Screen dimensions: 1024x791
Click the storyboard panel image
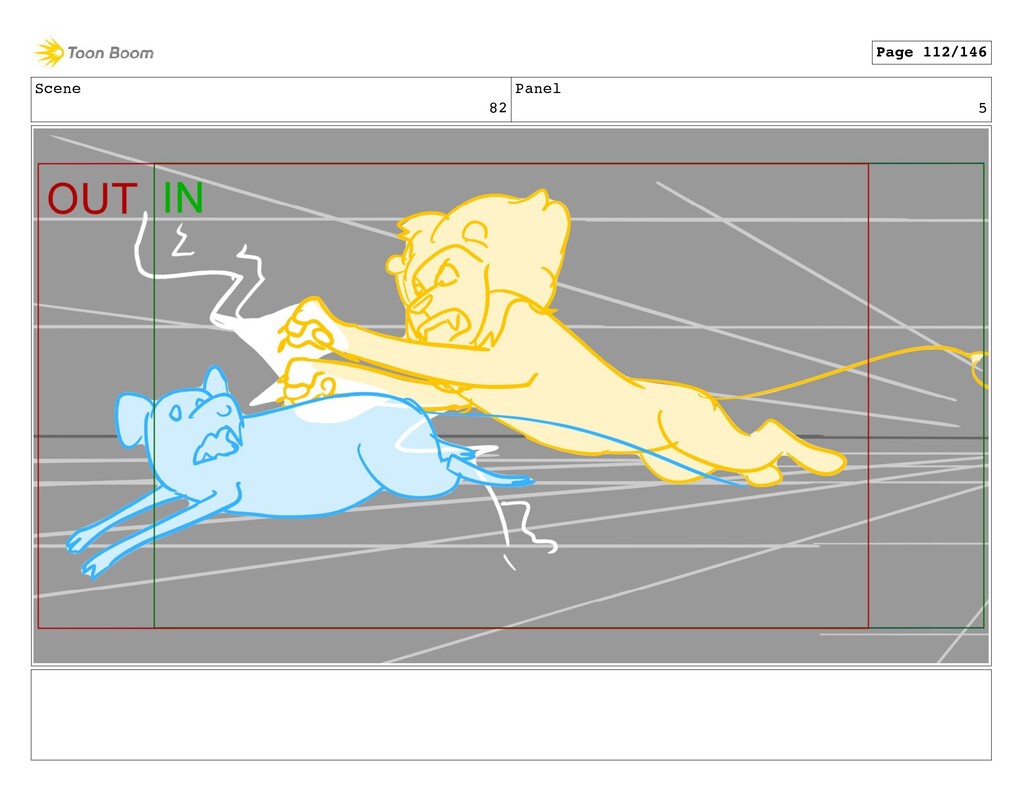[511, 395]
